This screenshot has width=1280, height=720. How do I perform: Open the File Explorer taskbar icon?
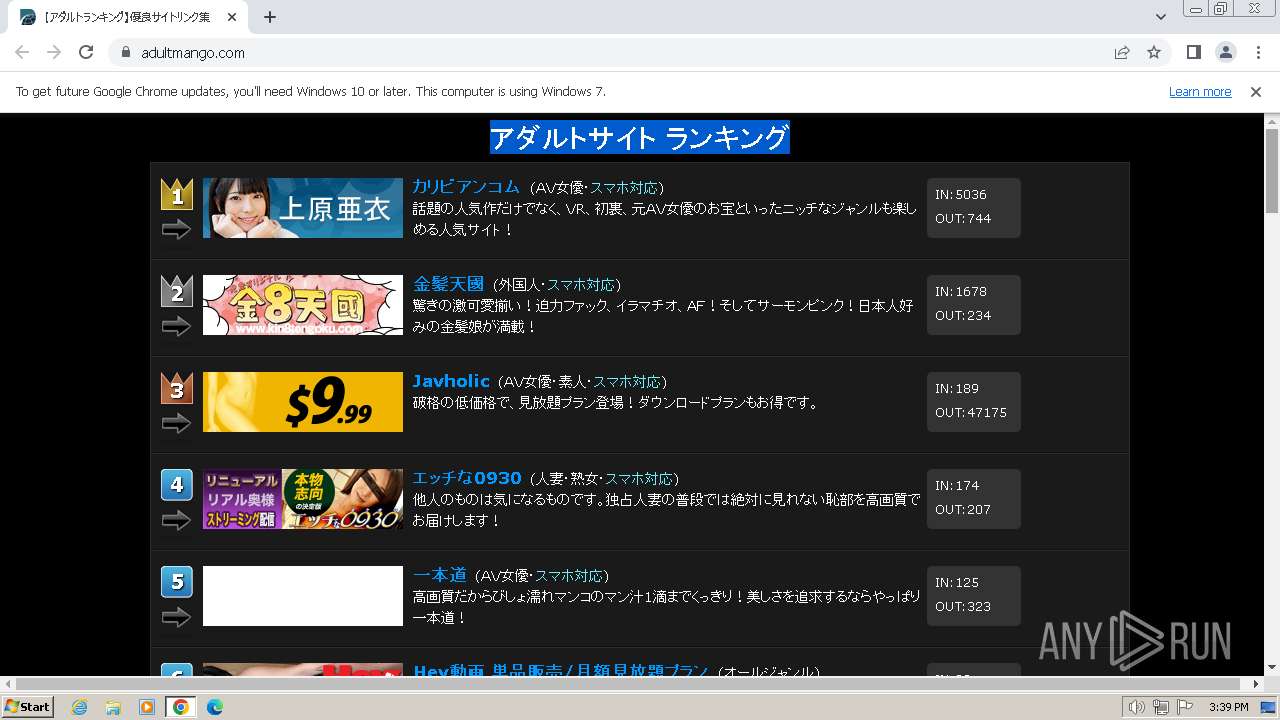click(113, 707)
